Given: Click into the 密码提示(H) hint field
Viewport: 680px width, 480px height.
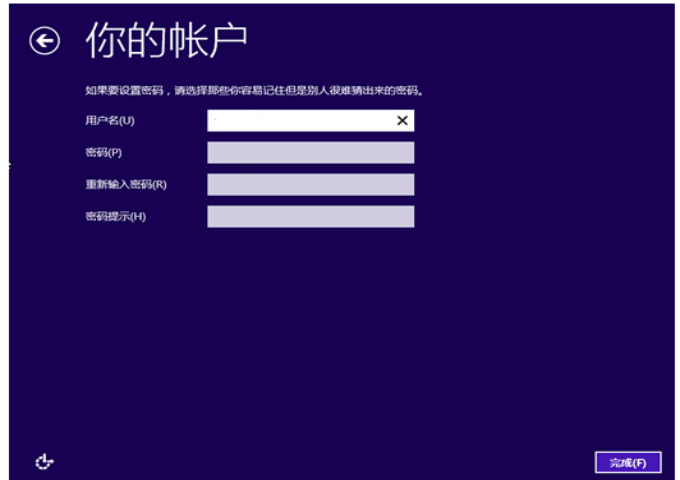Looking at the screenshot, I should point(311,217).
